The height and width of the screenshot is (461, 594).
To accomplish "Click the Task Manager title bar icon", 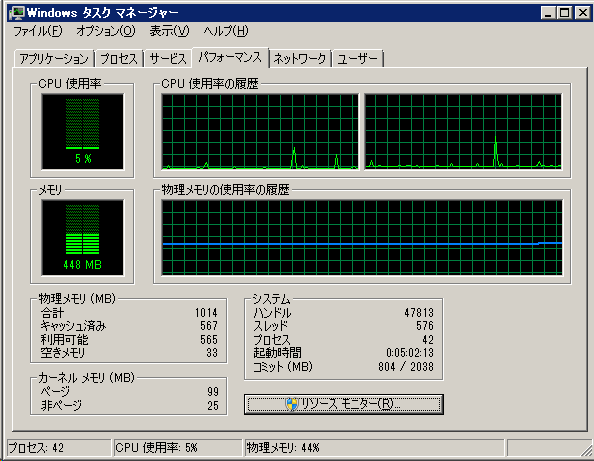I will (x=17, y=13).
